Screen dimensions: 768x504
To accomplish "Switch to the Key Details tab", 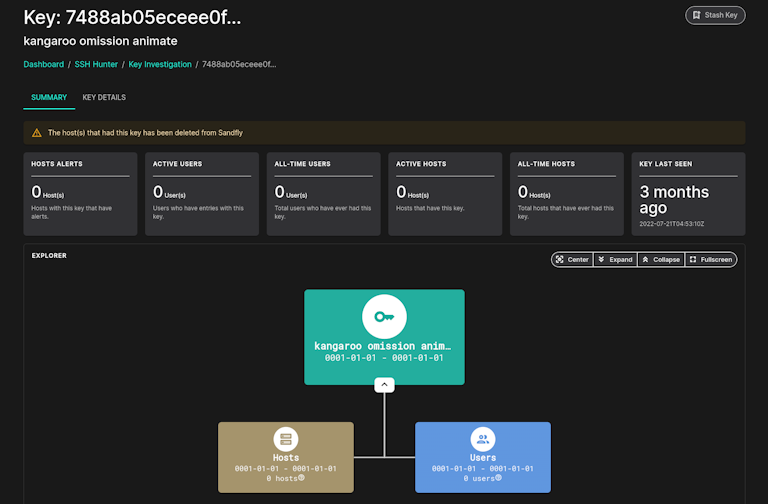I will click(x=104, y=97).
